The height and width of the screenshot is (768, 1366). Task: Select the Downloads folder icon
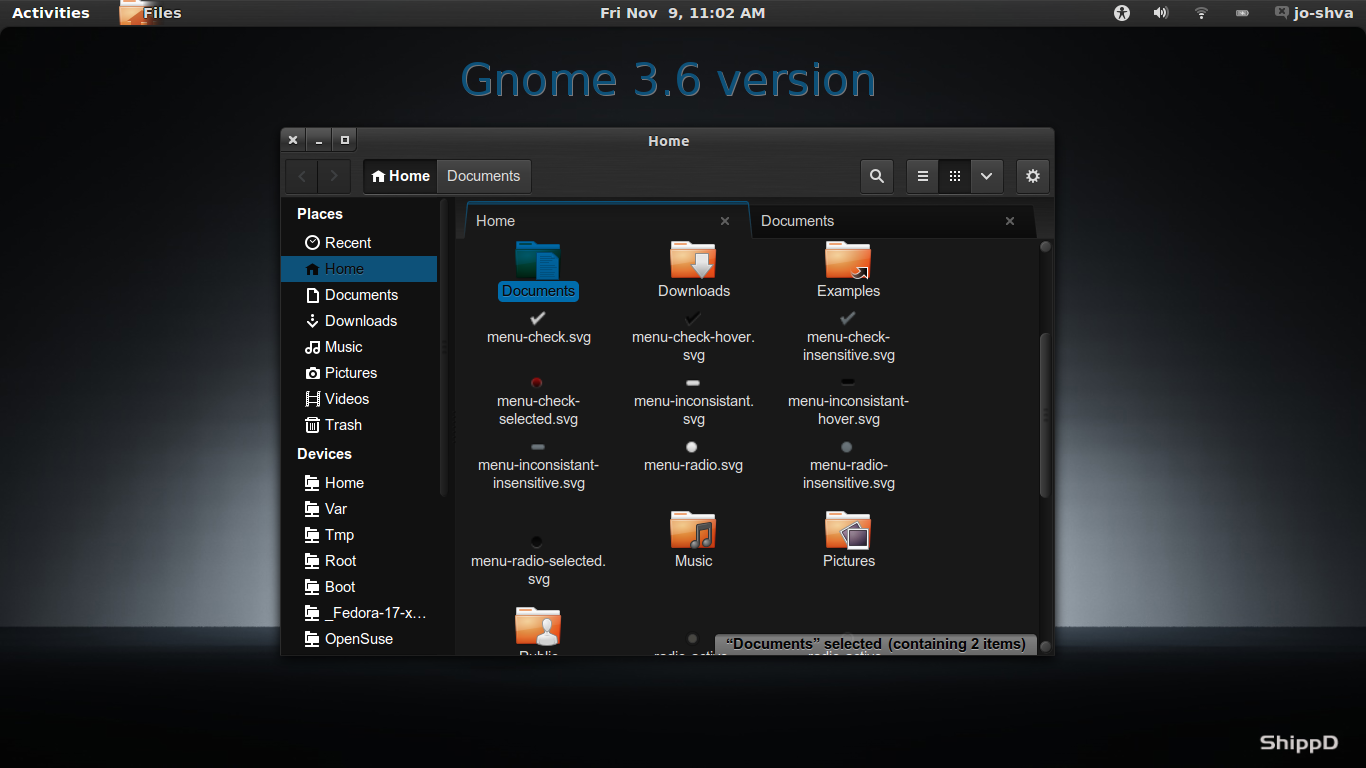click(x=693, y=260)
